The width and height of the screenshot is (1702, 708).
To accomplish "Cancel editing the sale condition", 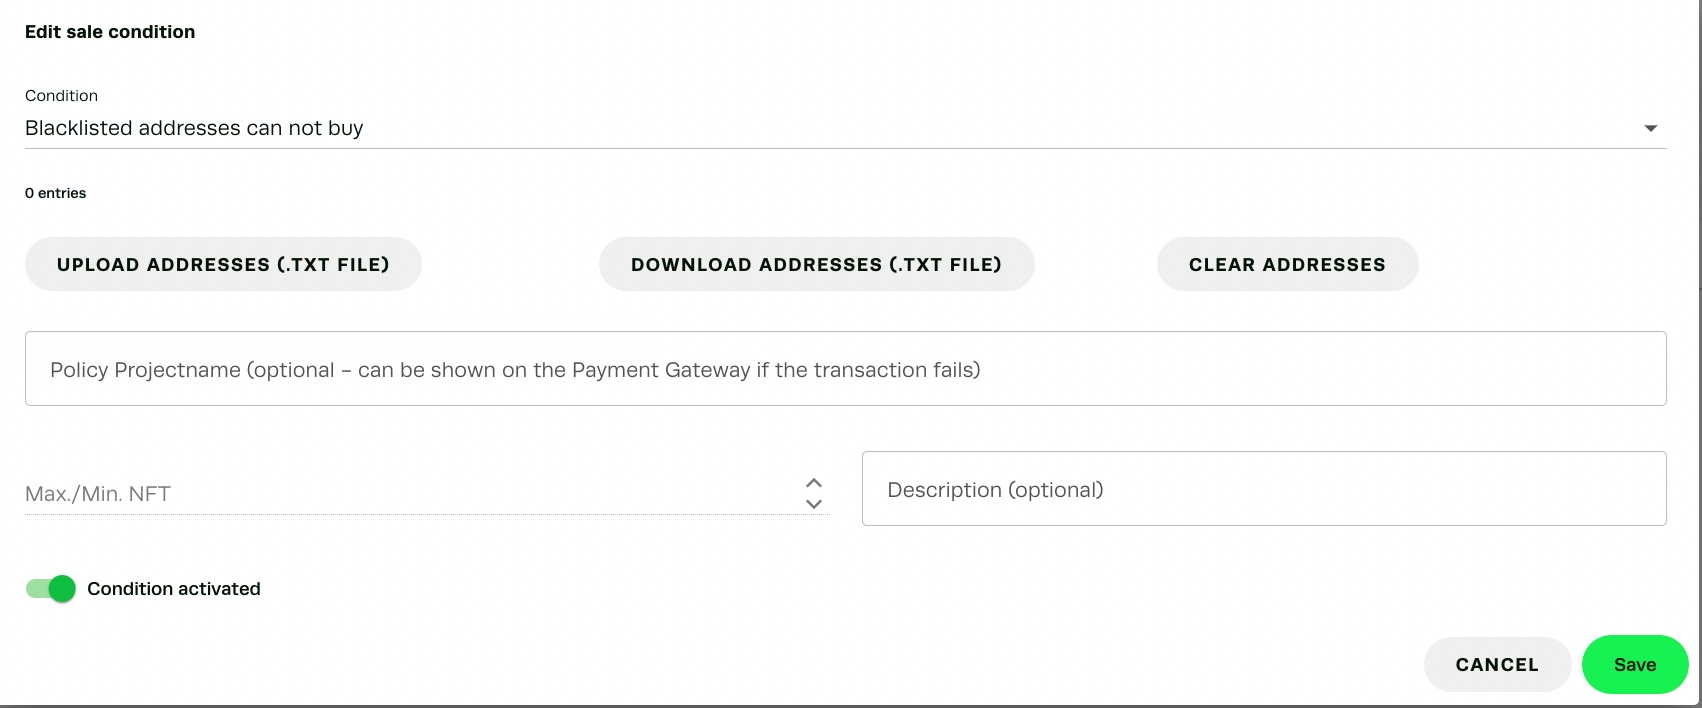I will [1496, 665].
